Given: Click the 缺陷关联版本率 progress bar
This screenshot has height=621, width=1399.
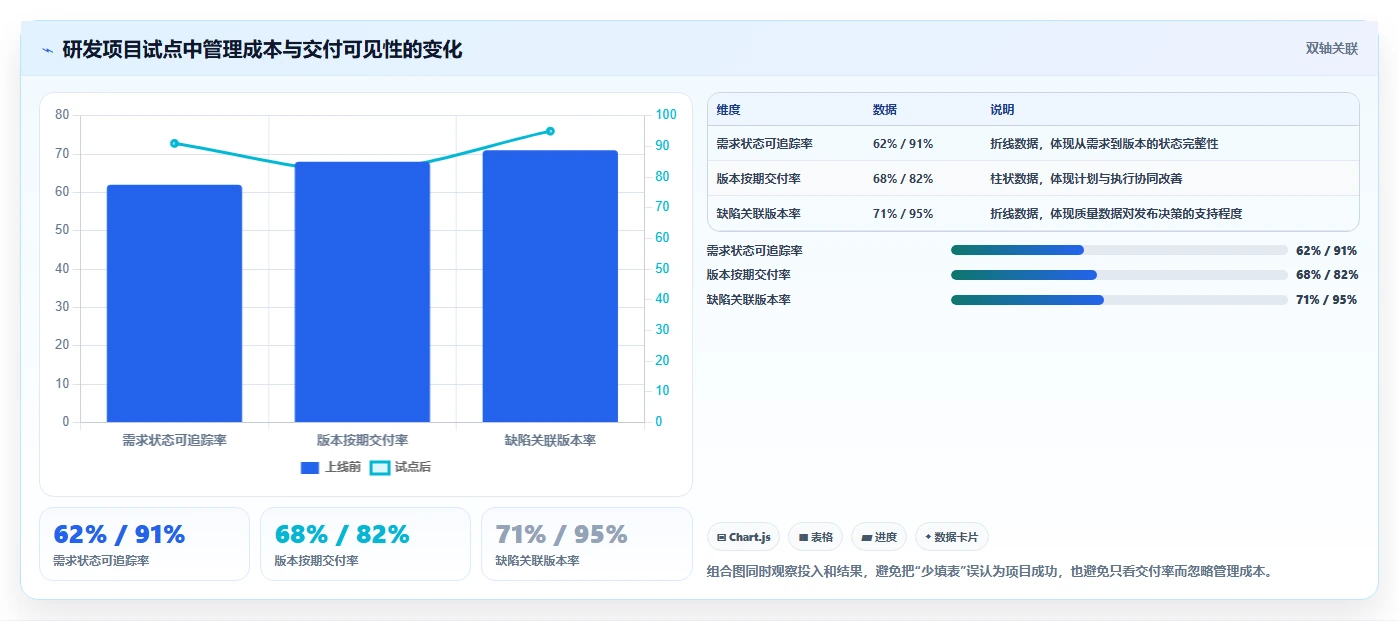Looking at the screenshot, I should tap(1119, 300).
